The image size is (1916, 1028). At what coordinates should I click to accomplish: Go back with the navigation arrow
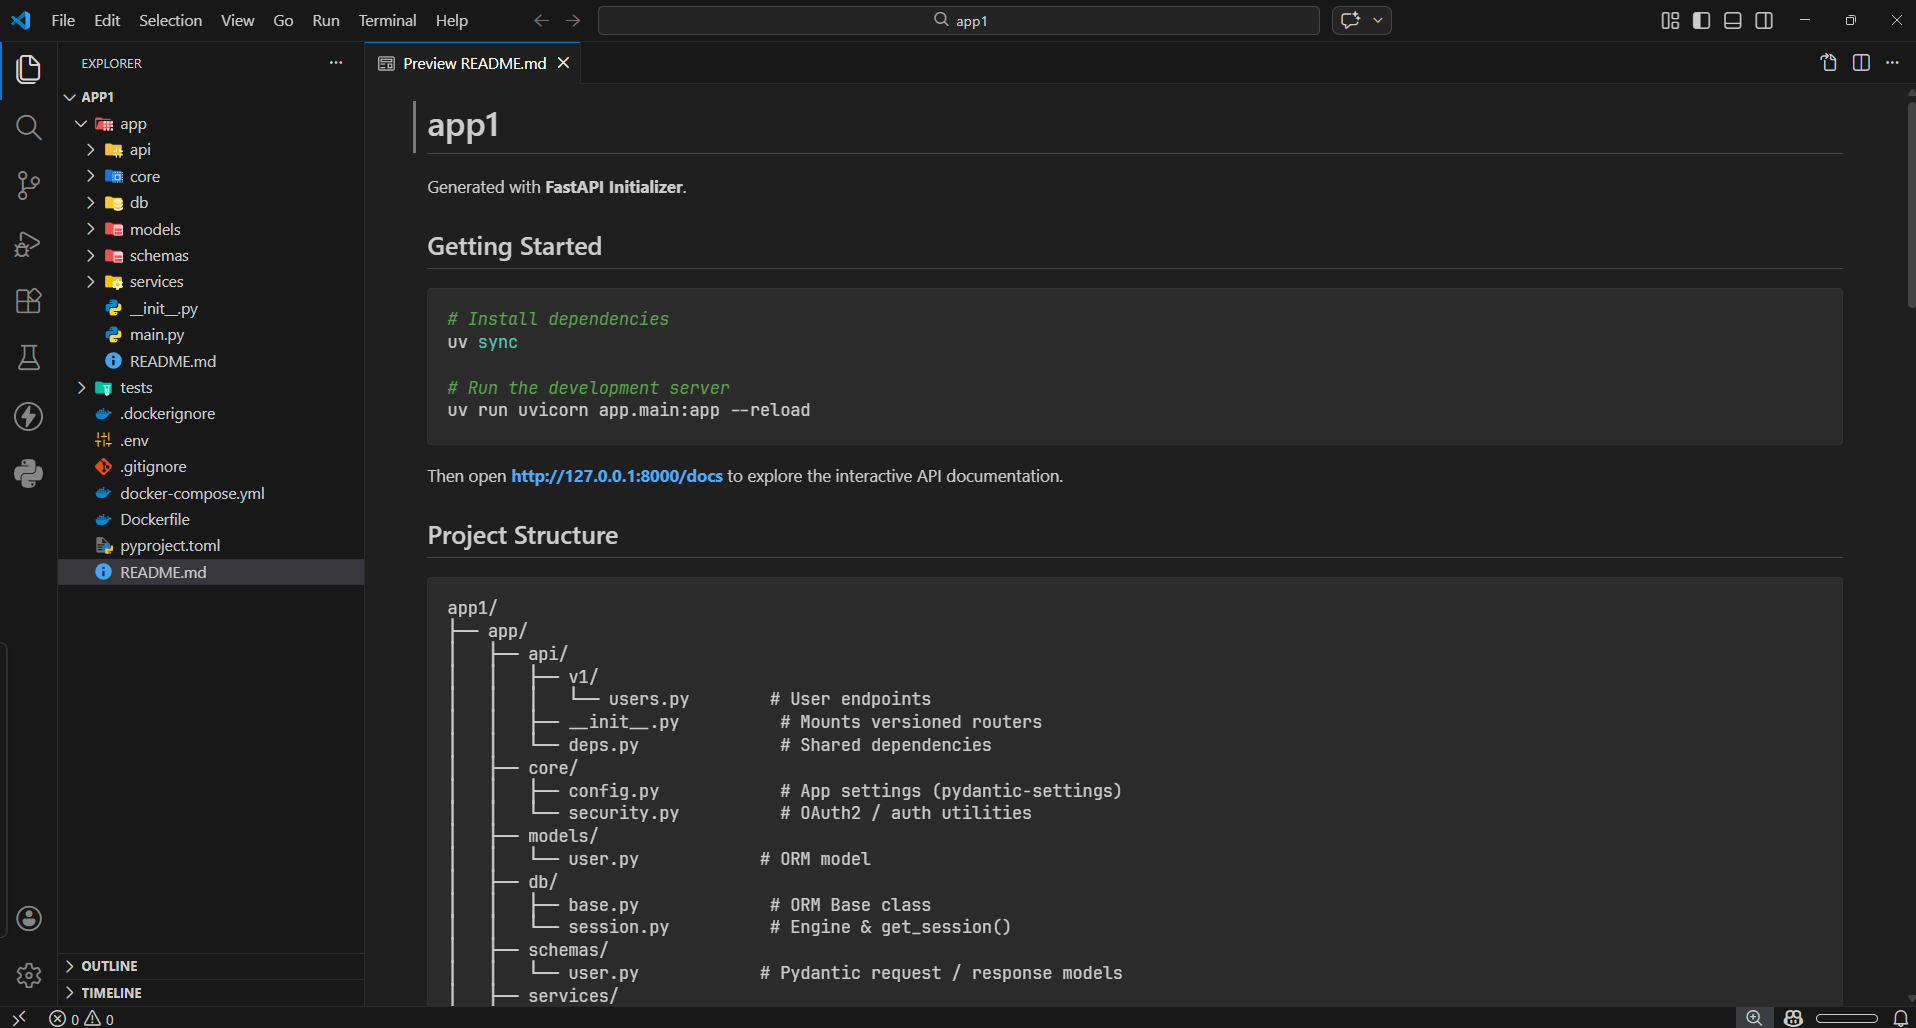(541, 20)
